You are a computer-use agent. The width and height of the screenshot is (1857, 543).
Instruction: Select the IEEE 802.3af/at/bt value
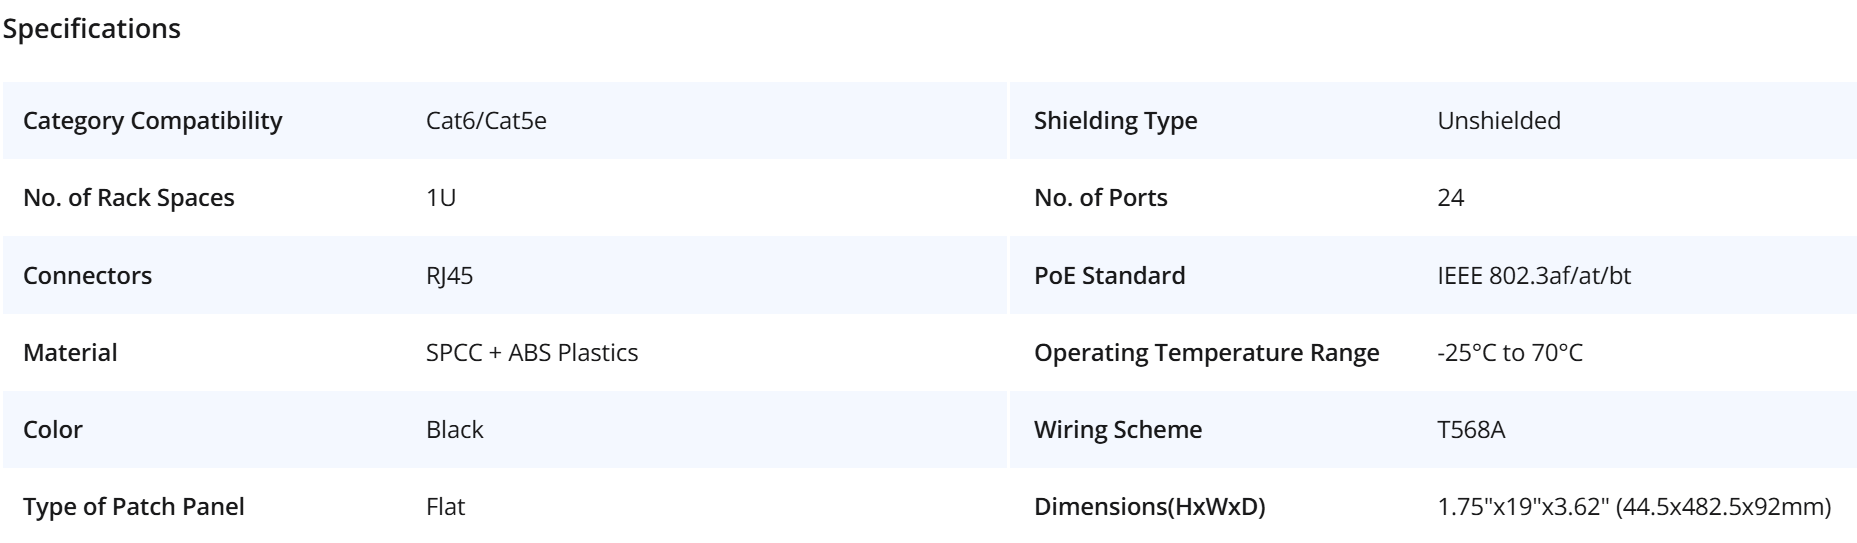(1534, 275)
